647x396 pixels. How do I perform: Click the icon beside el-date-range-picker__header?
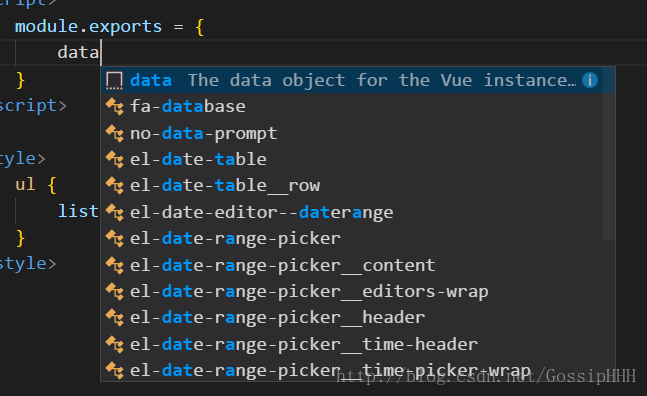[x=115, y=318]
